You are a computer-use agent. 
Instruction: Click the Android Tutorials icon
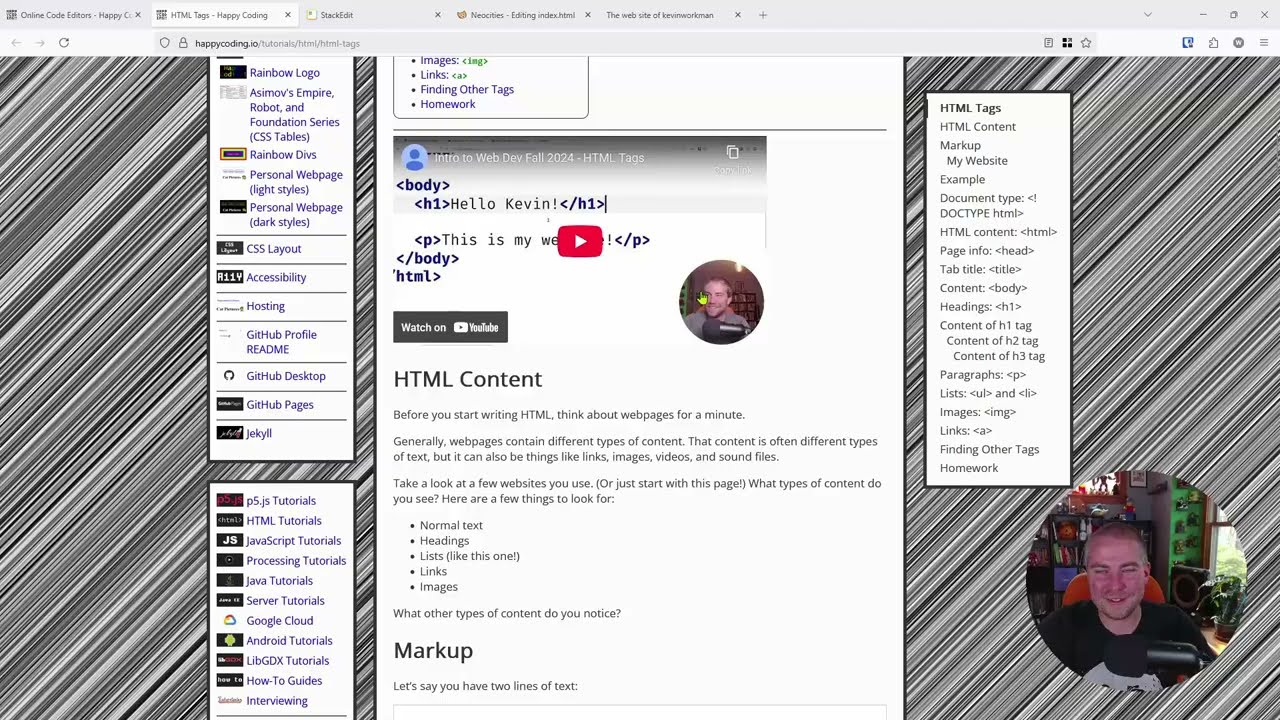coord(230,640)
